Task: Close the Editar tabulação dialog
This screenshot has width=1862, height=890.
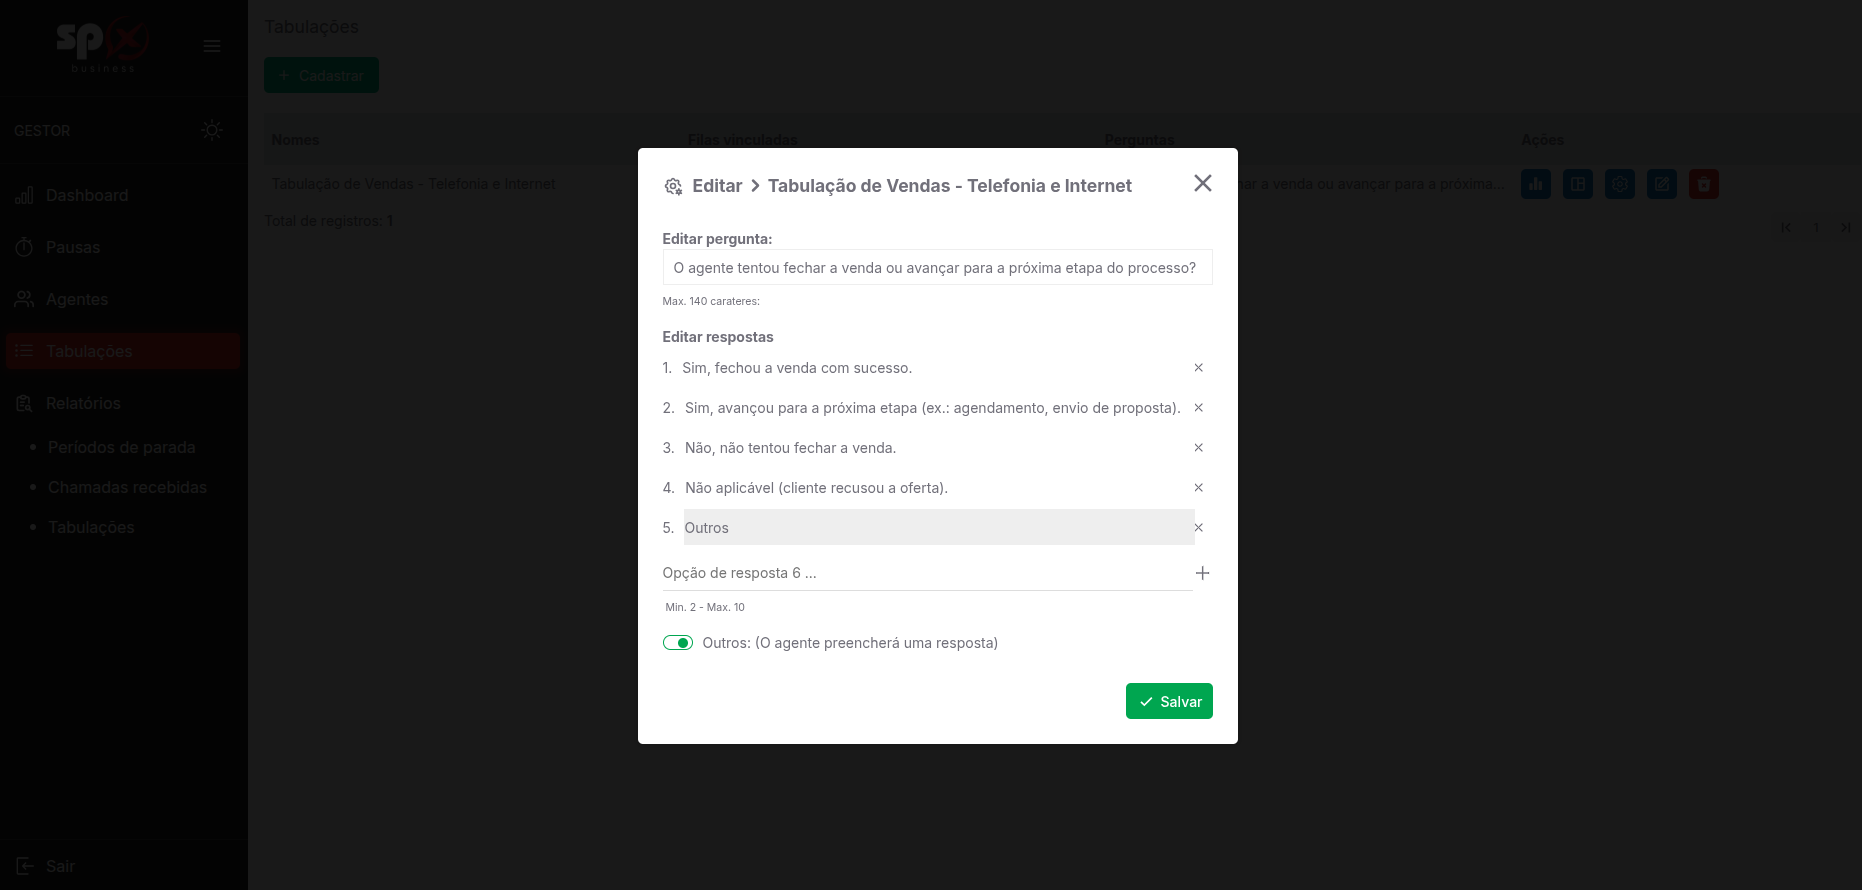Action: 1202,183
